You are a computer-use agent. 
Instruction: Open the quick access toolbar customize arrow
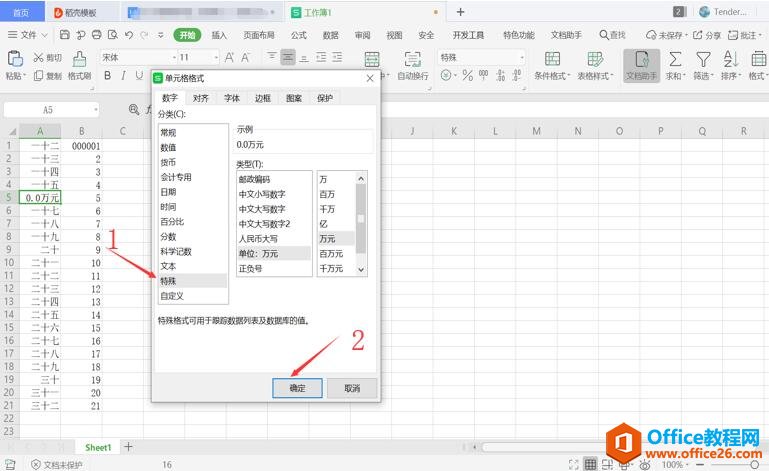click(160, 35)
